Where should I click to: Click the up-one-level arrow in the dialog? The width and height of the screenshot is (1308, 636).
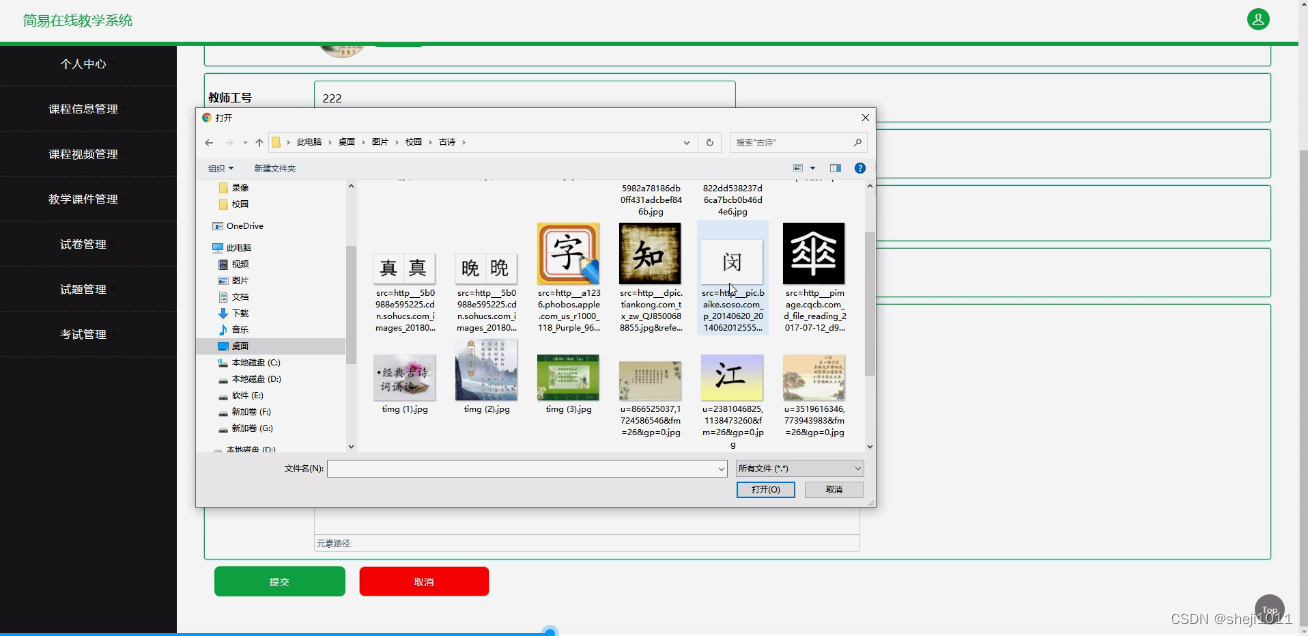(258, 142)
